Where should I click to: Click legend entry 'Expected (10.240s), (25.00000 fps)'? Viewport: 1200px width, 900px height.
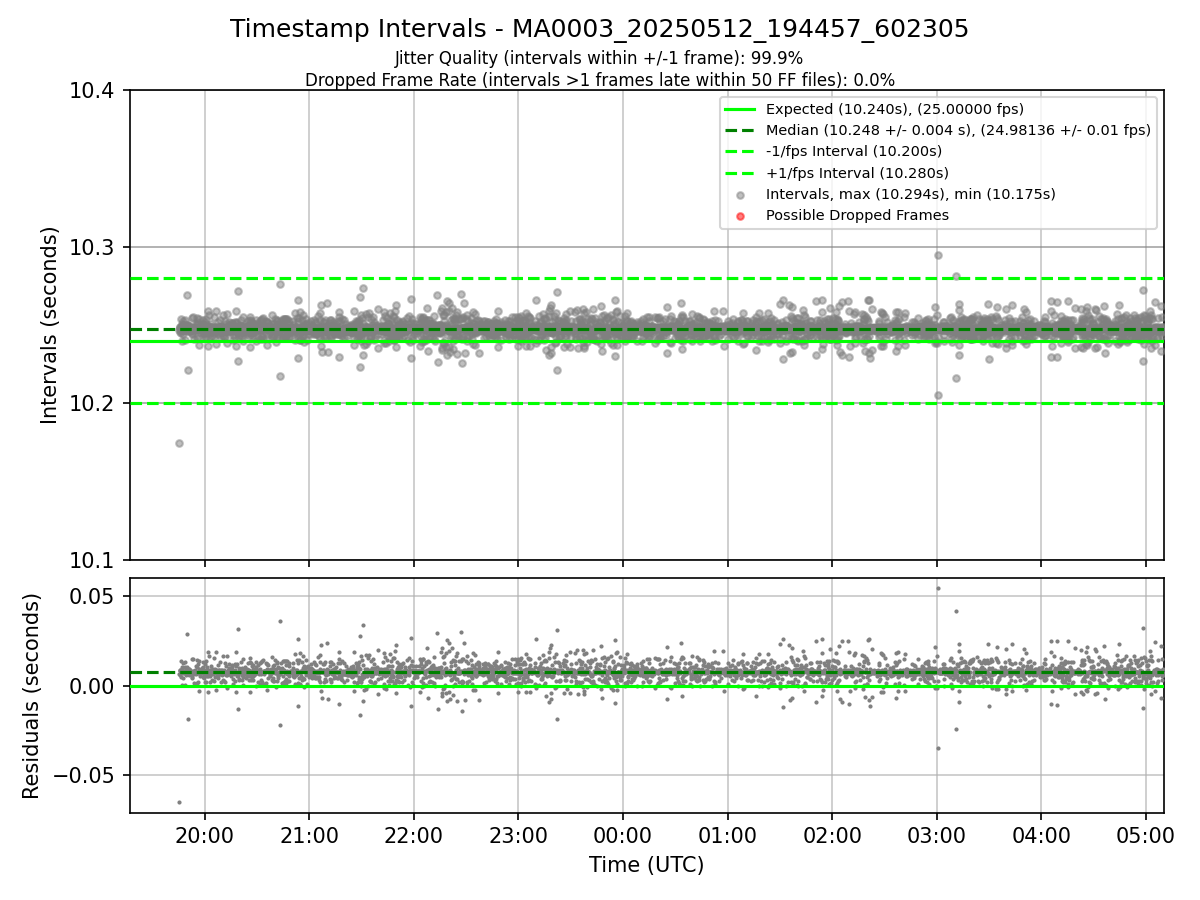pyautogui.click(x=894, y=109)
